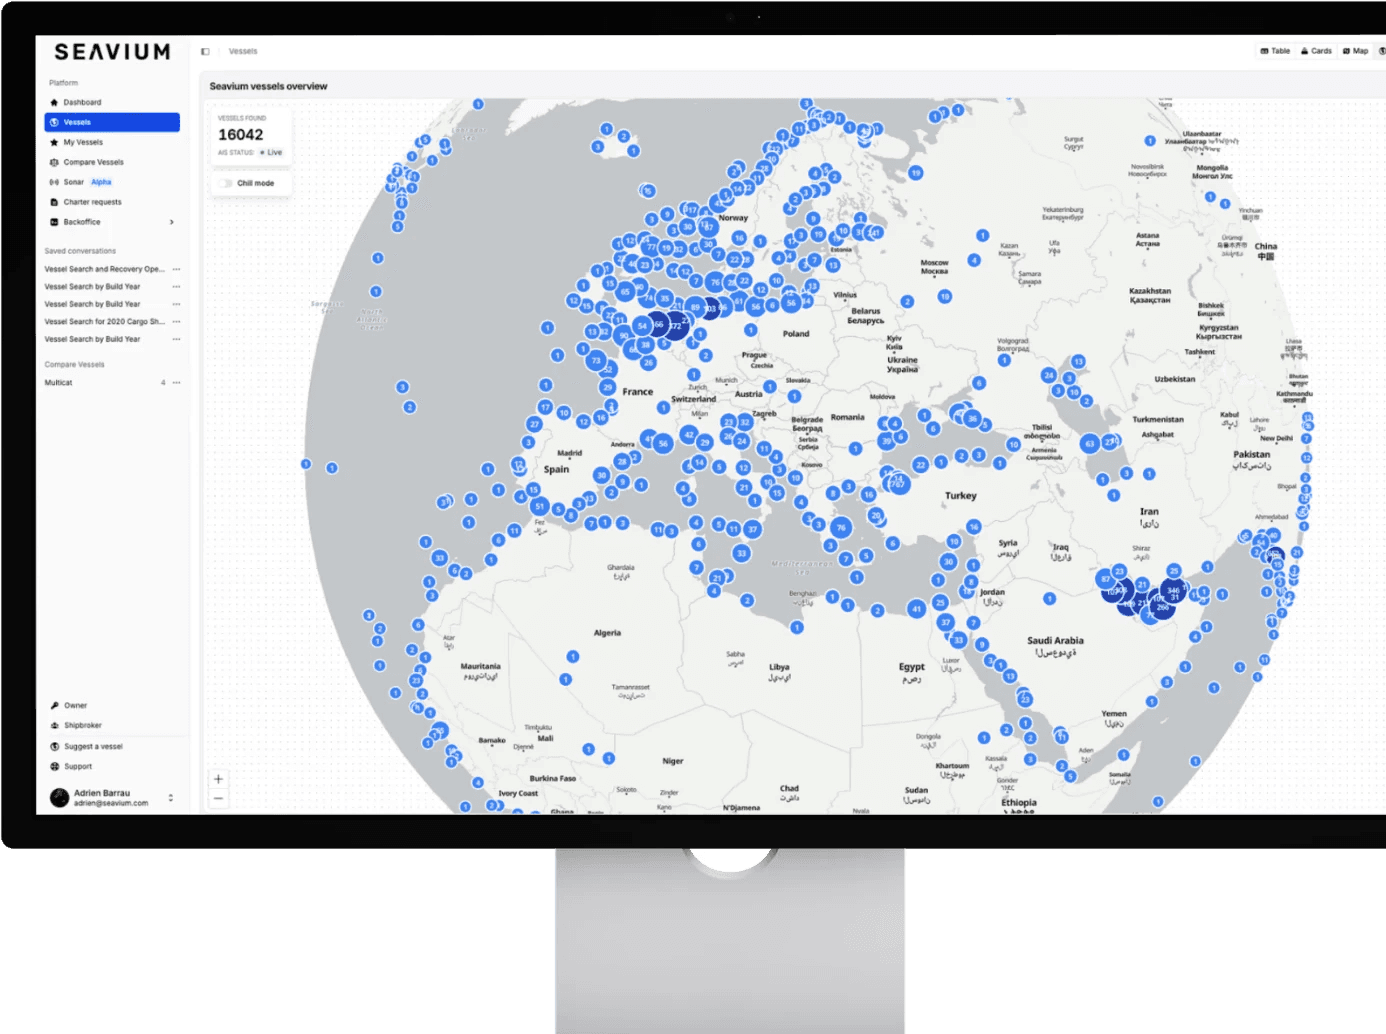Open options for Vessel Search for 2020 Cargo
The height and width of the screenshot is (1034, 1386).
click(176, 322)
